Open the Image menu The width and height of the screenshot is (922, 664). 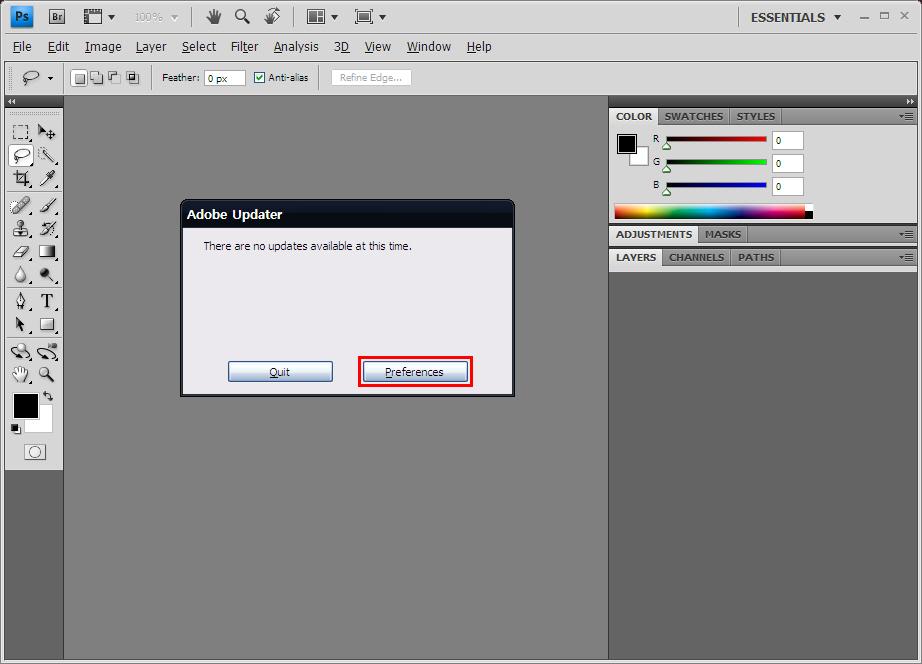[x=103, y=46]
